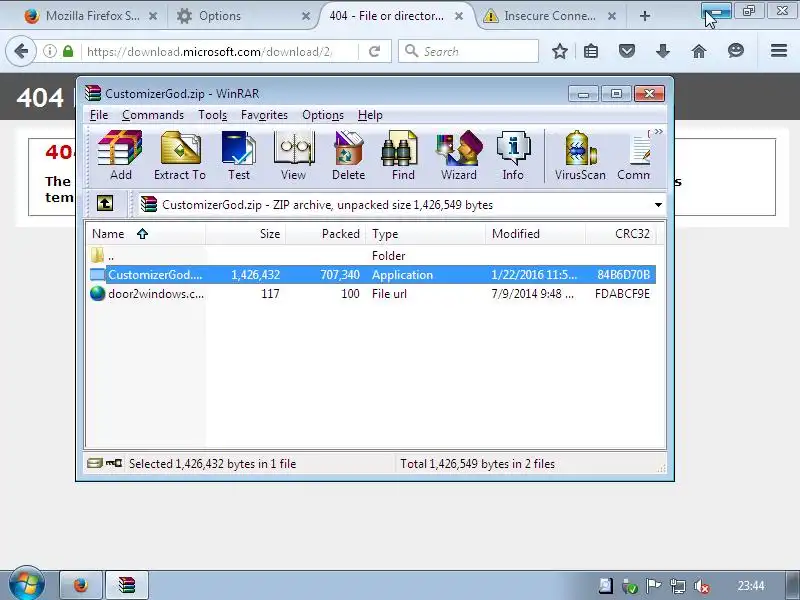Click the Add toolbar icon in WinRAR
Image resolution: width=800 pixels, height=600 pixels.
pyautogui.click(x=120, y=155)
